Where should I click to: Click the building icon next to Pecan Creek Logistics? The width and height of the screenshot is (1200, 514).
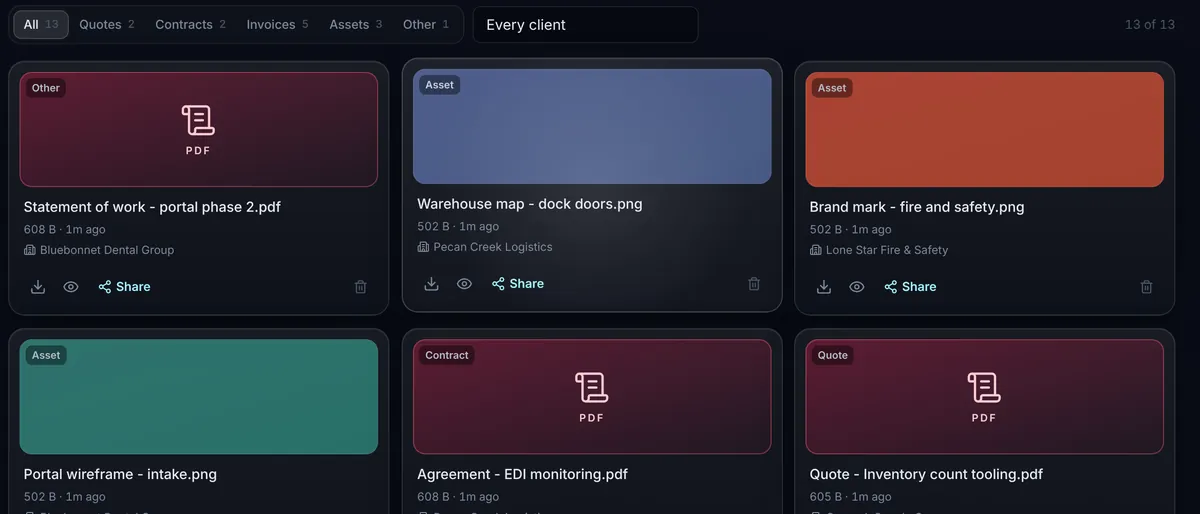click(x=423, y=247)
